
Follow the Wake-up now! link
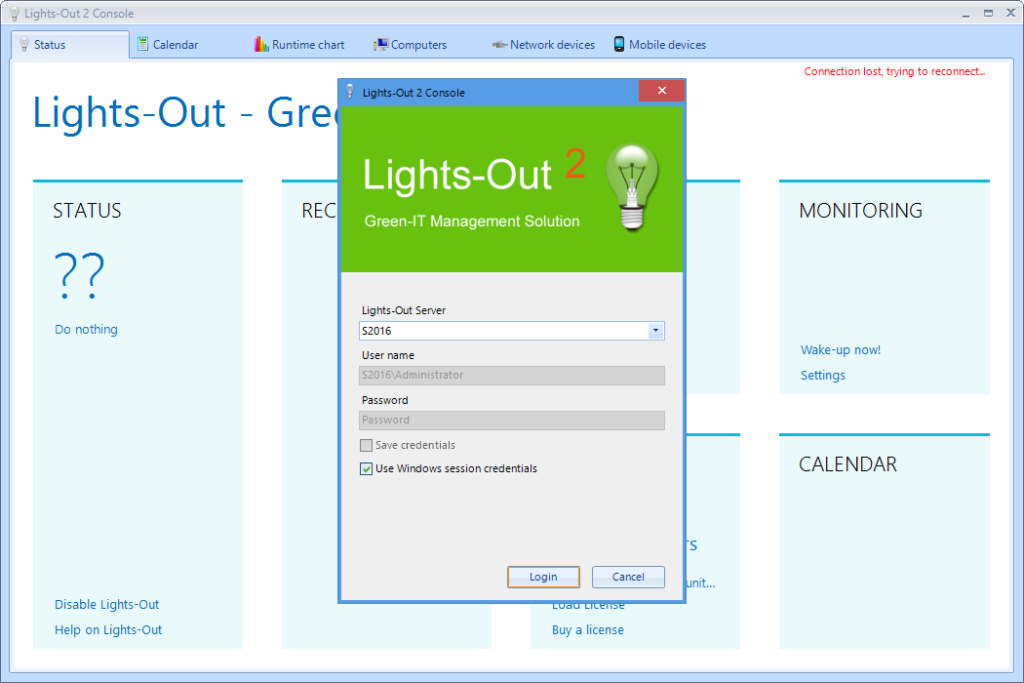840,349
